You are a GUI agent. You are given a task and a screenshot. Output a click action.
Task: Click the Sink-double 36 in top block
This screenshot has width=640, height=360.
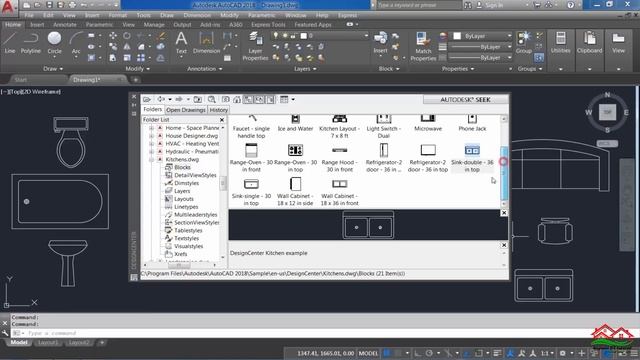pos(472,158)
